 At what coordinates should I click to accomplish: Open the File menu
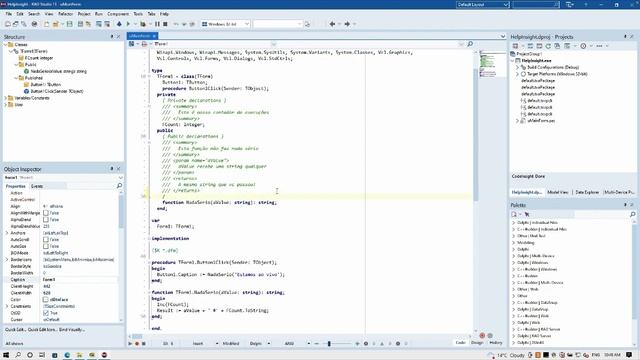9,14
